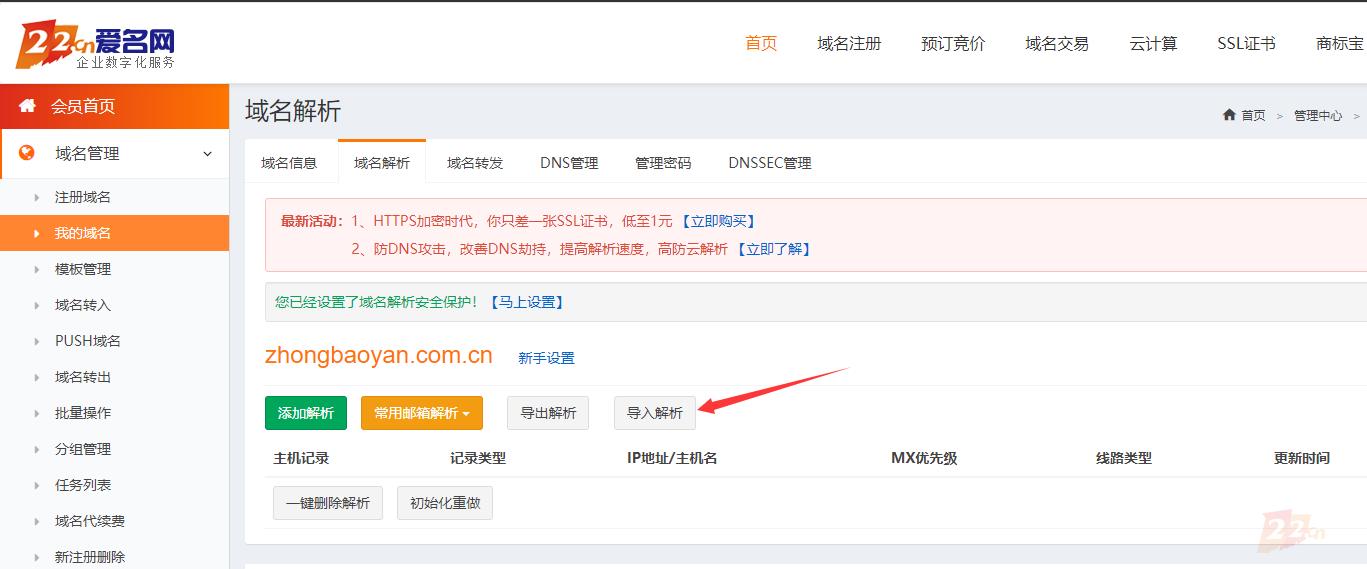Open 域名注册 in top navigation

[849, 44]
